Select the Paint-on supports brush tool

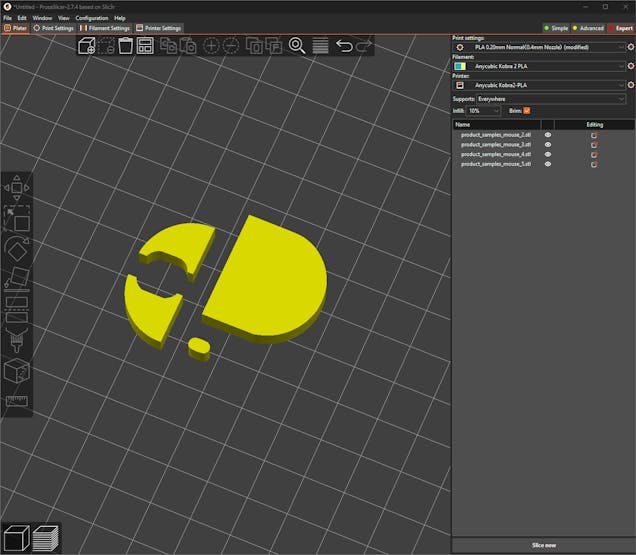(17, 340)
